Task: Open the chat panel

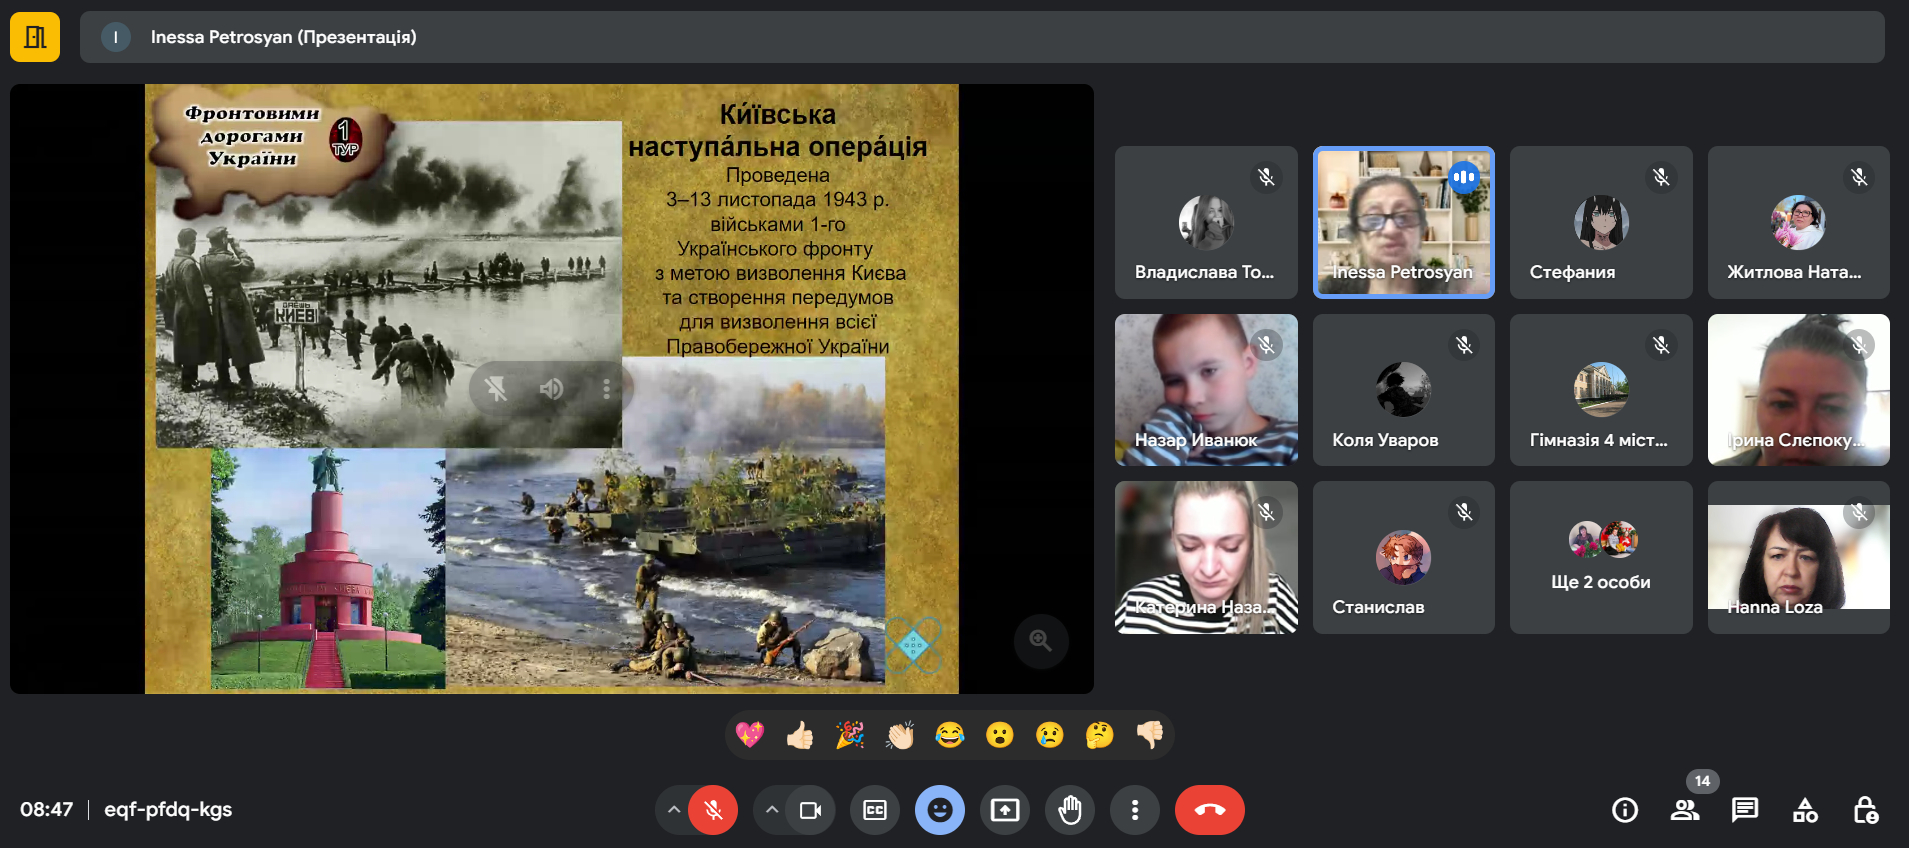Action: tap(1745, 810)
